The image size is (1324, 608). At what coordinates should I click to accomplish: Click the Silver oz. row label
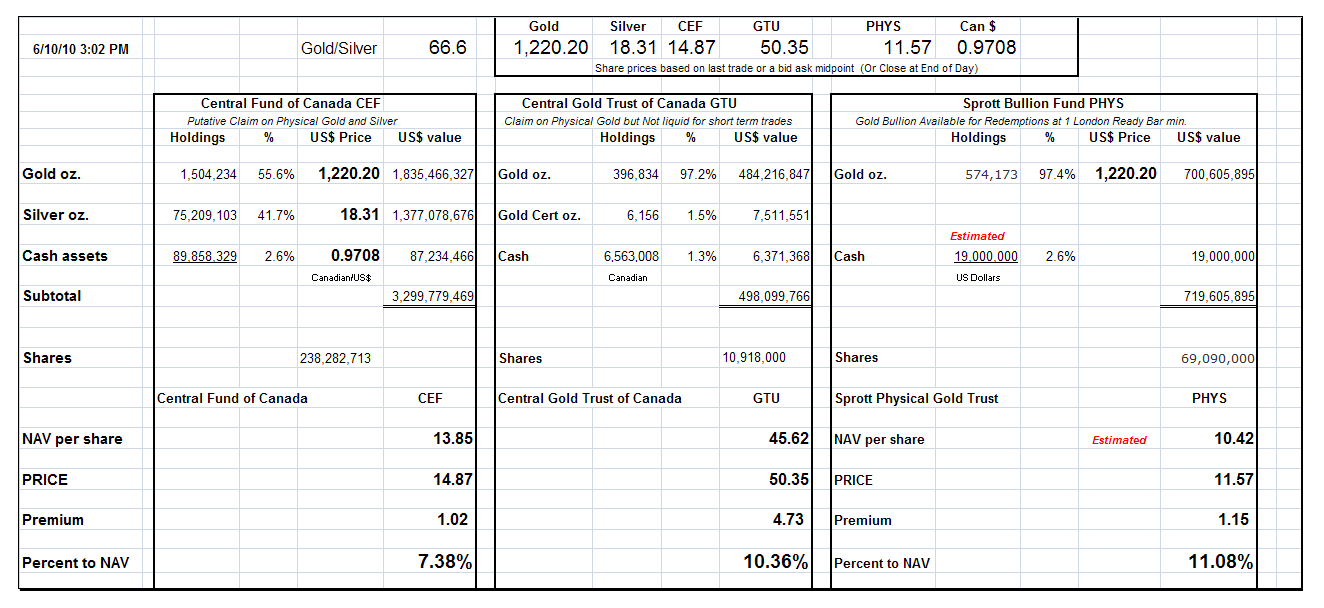click(55, 215)
